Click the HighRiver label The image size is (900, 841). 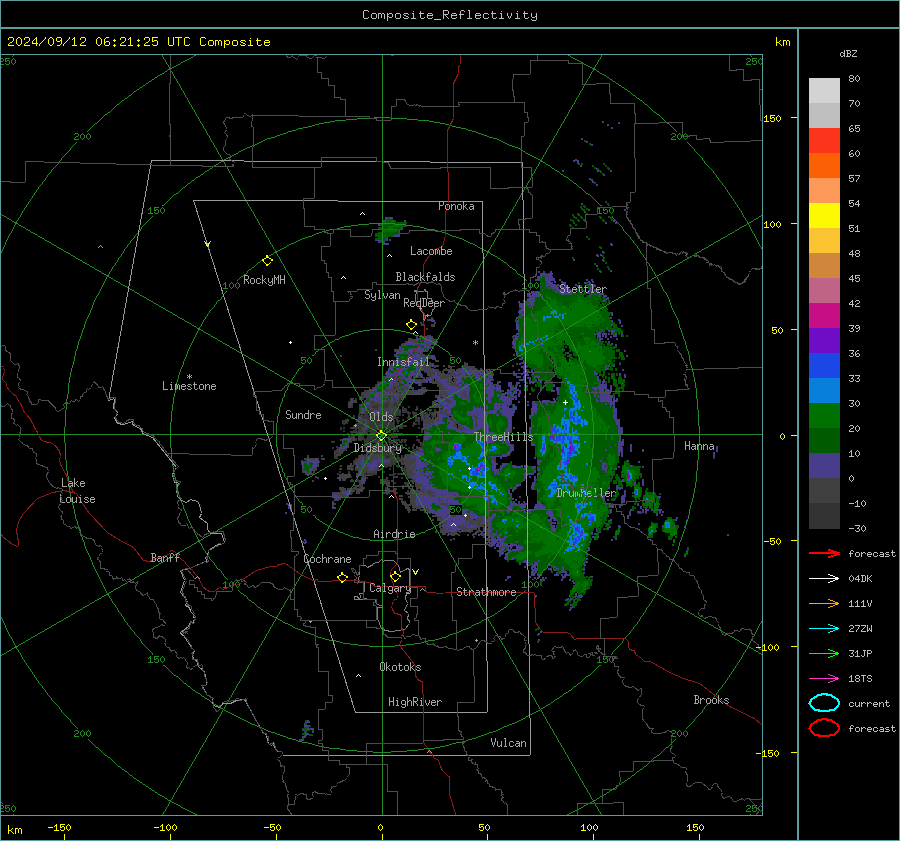(415, 702)
